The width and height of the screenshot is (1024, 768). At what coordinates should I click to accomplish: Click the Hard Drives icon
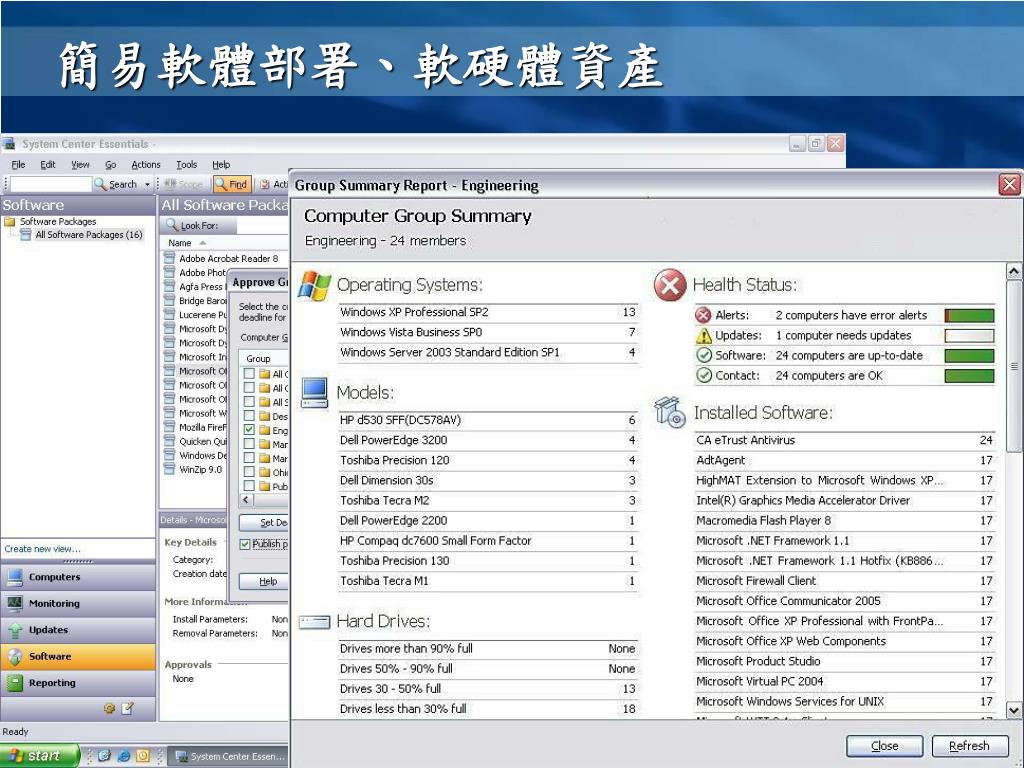point(314,622)
